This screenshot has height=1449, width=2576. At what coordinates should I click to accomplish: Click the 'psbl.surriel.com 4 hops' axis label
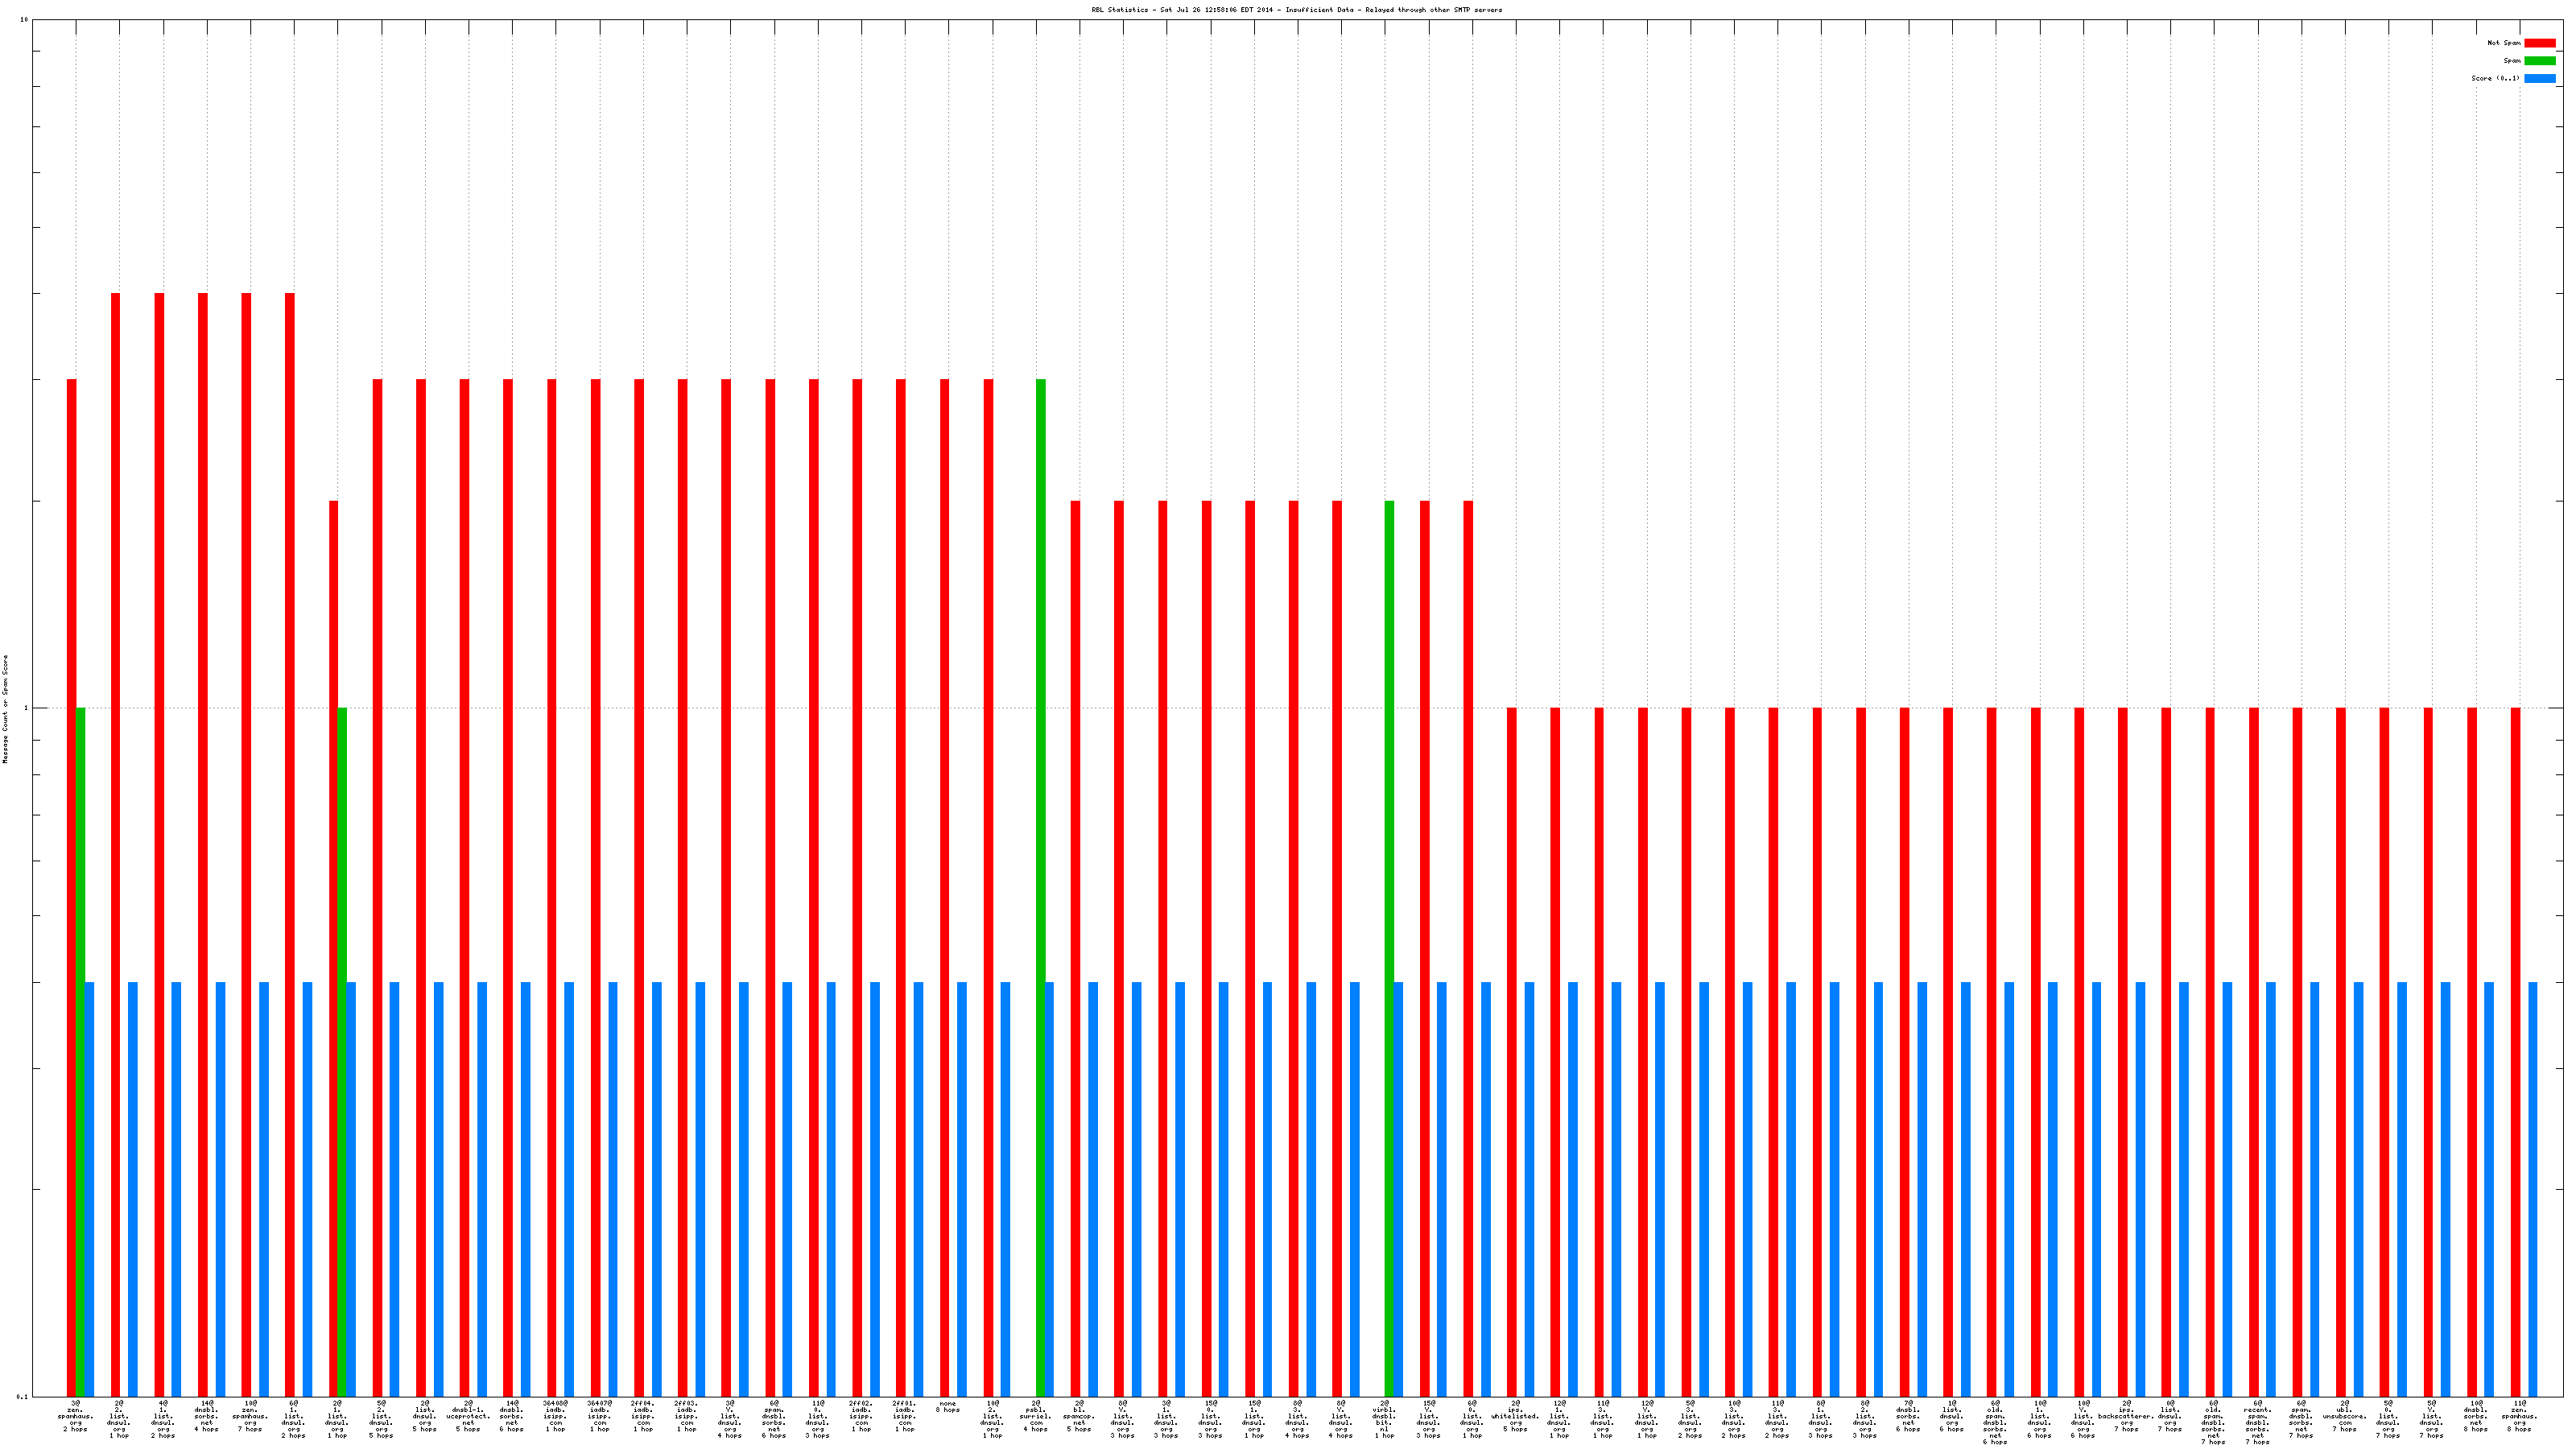pos(1036,1416)
